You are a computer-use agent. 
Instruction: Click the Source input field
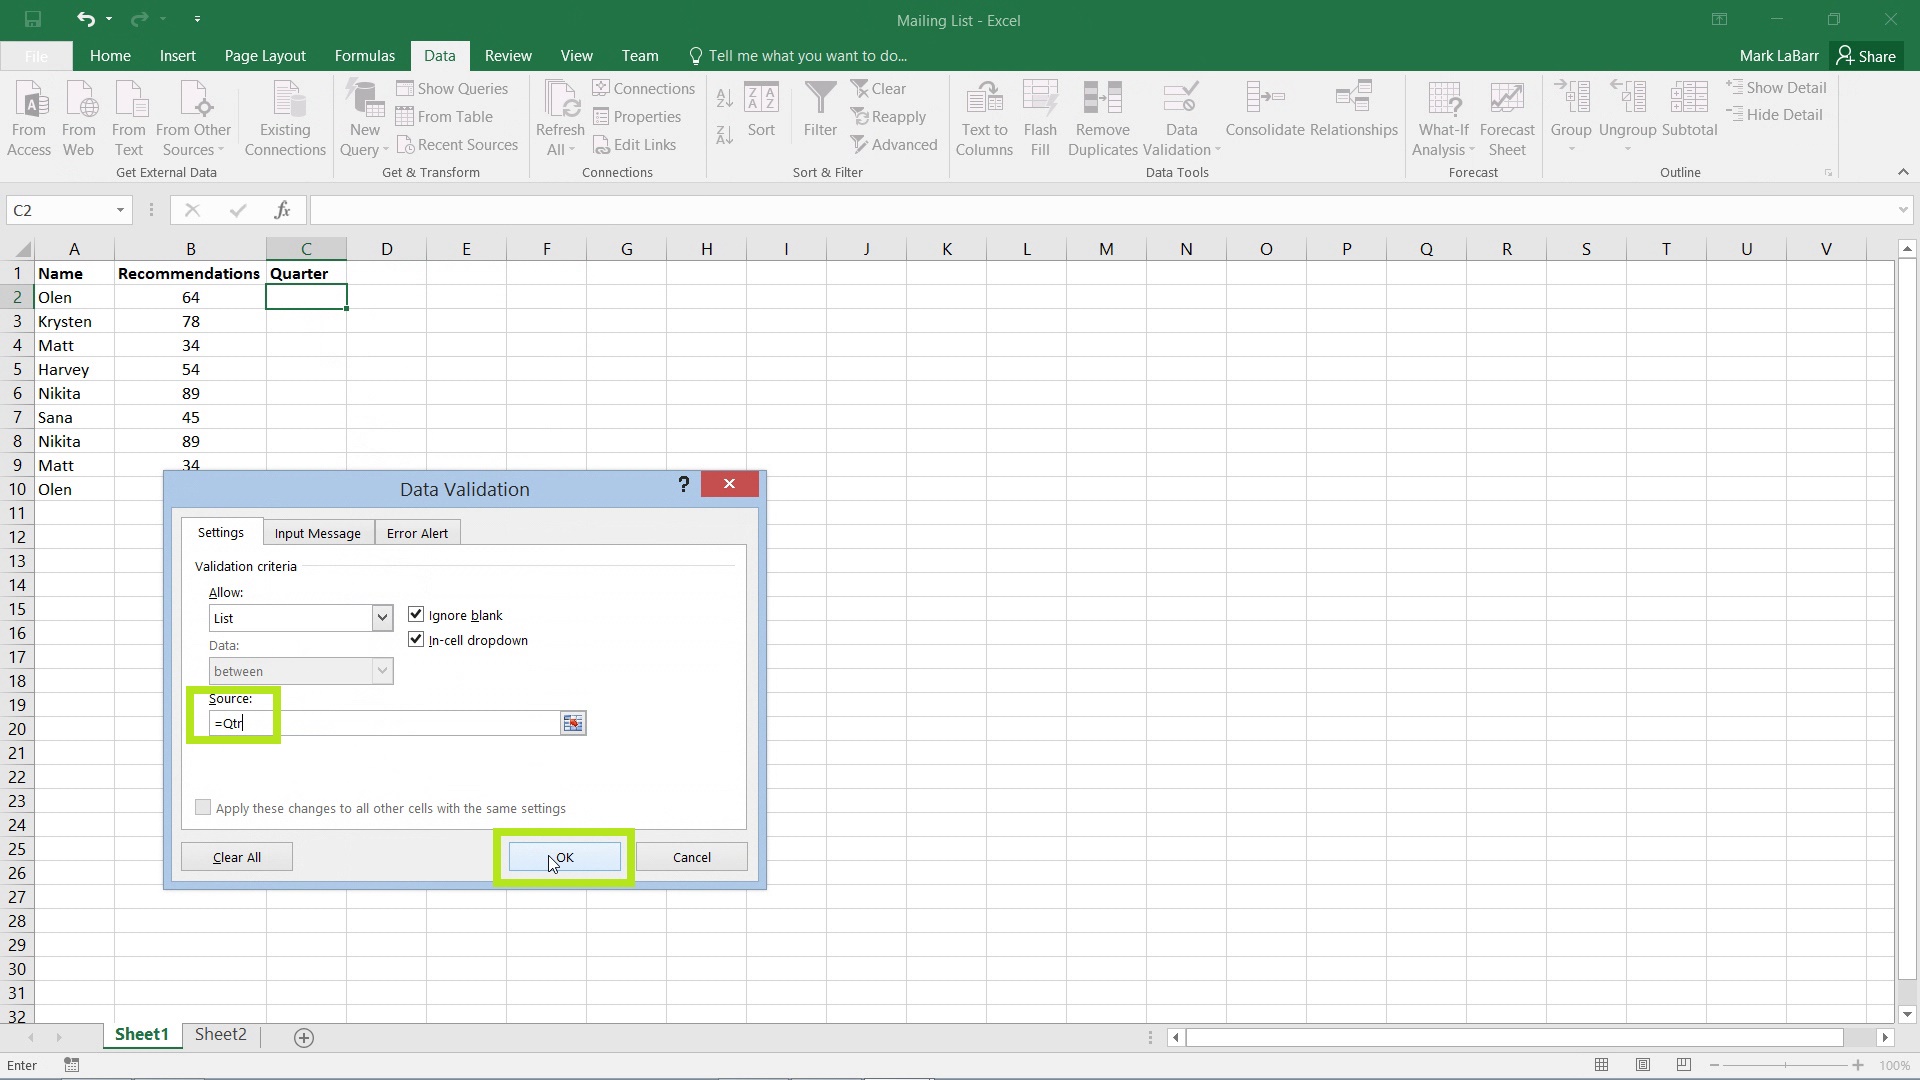384,723
